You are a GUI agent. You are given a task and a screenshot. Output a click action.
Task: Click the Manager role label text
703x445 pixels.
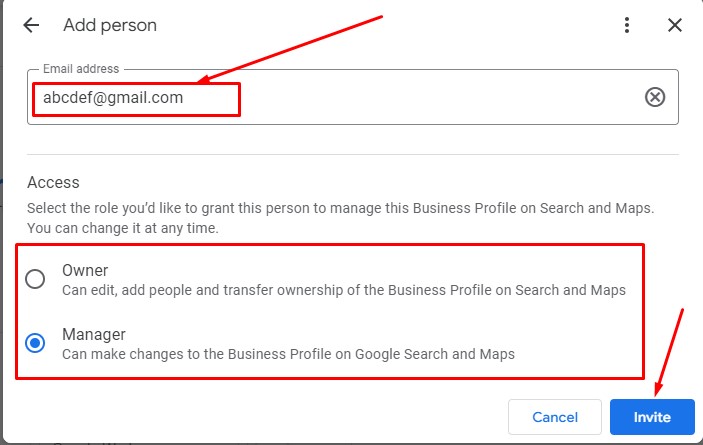pyautogui.click(x=94, y=334)
